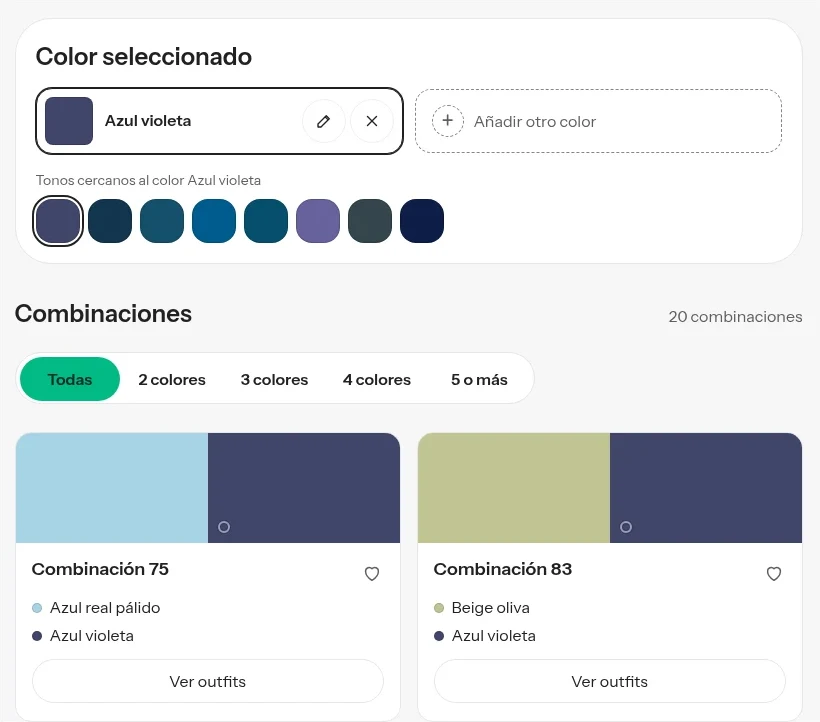Click Beige oliva color label
Viewport: 820px width, 722px height.
491,608
